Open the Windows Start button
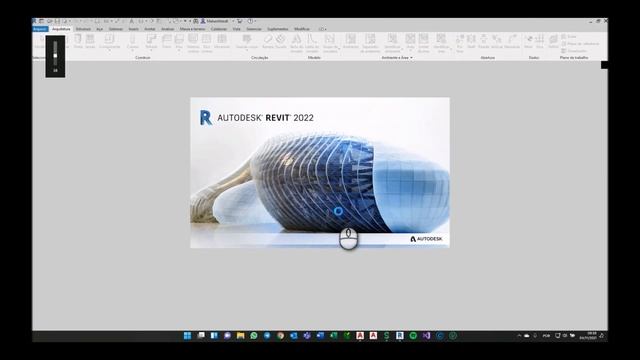The width and height of the screenshot is (640, 360). click(187, 336)
